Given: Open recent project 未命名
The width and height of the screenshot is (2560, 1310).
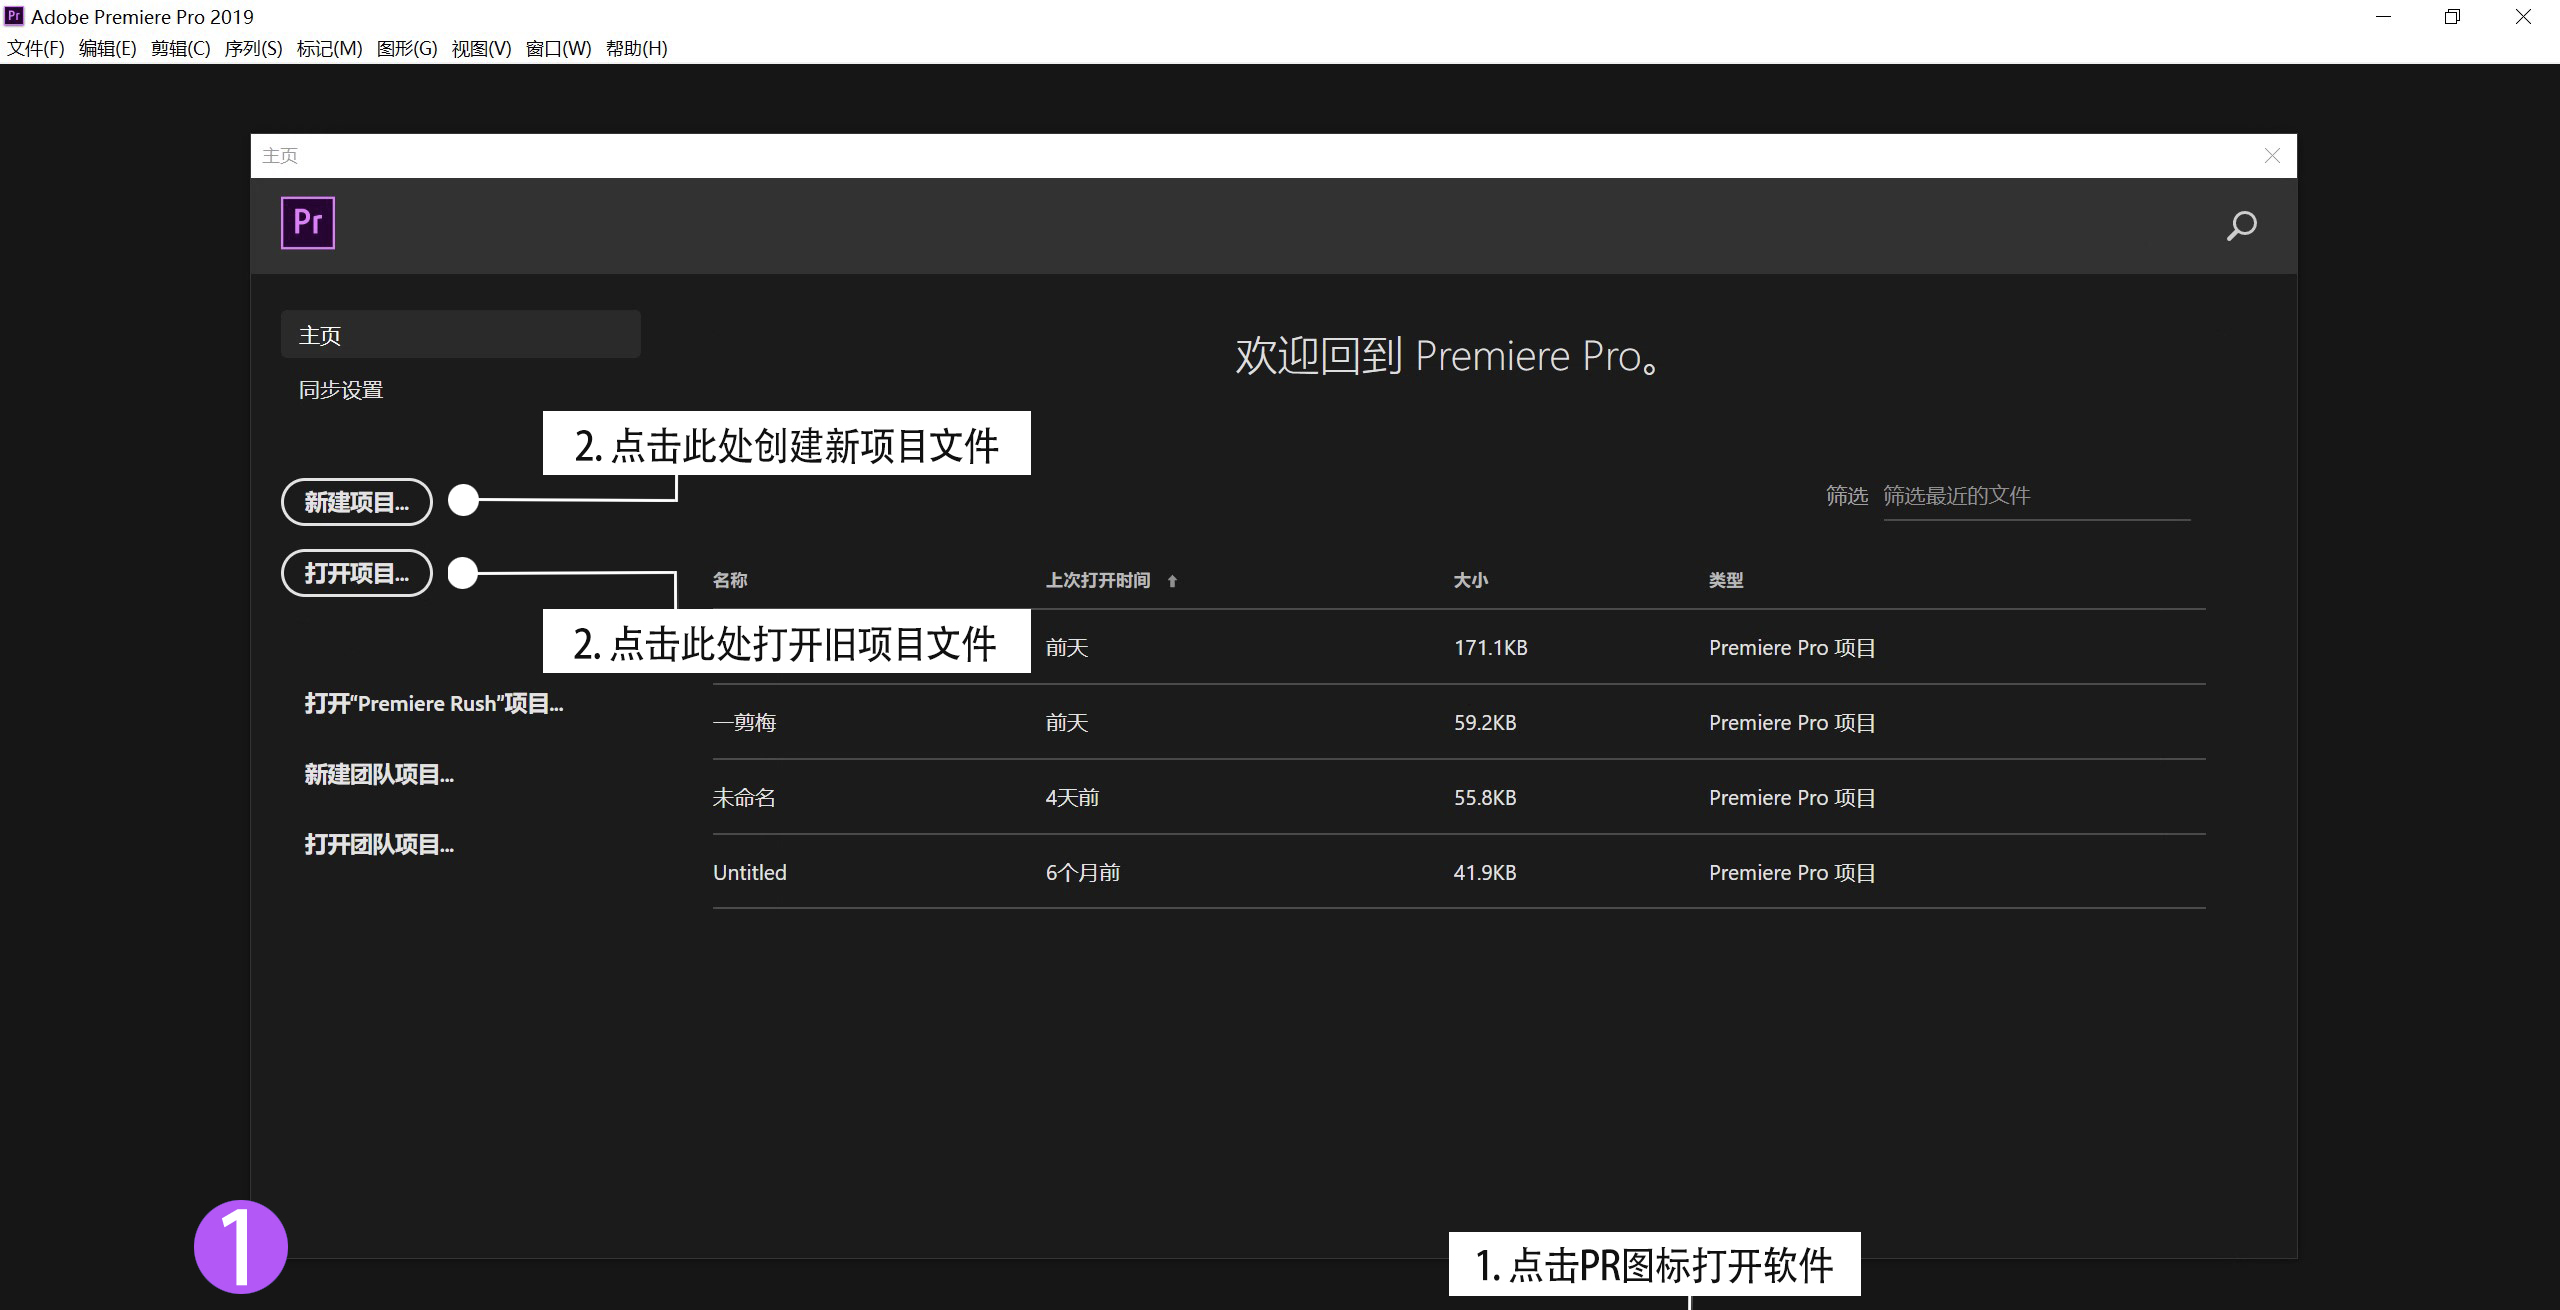Looking at the screenshot, I should click(744, 797).
